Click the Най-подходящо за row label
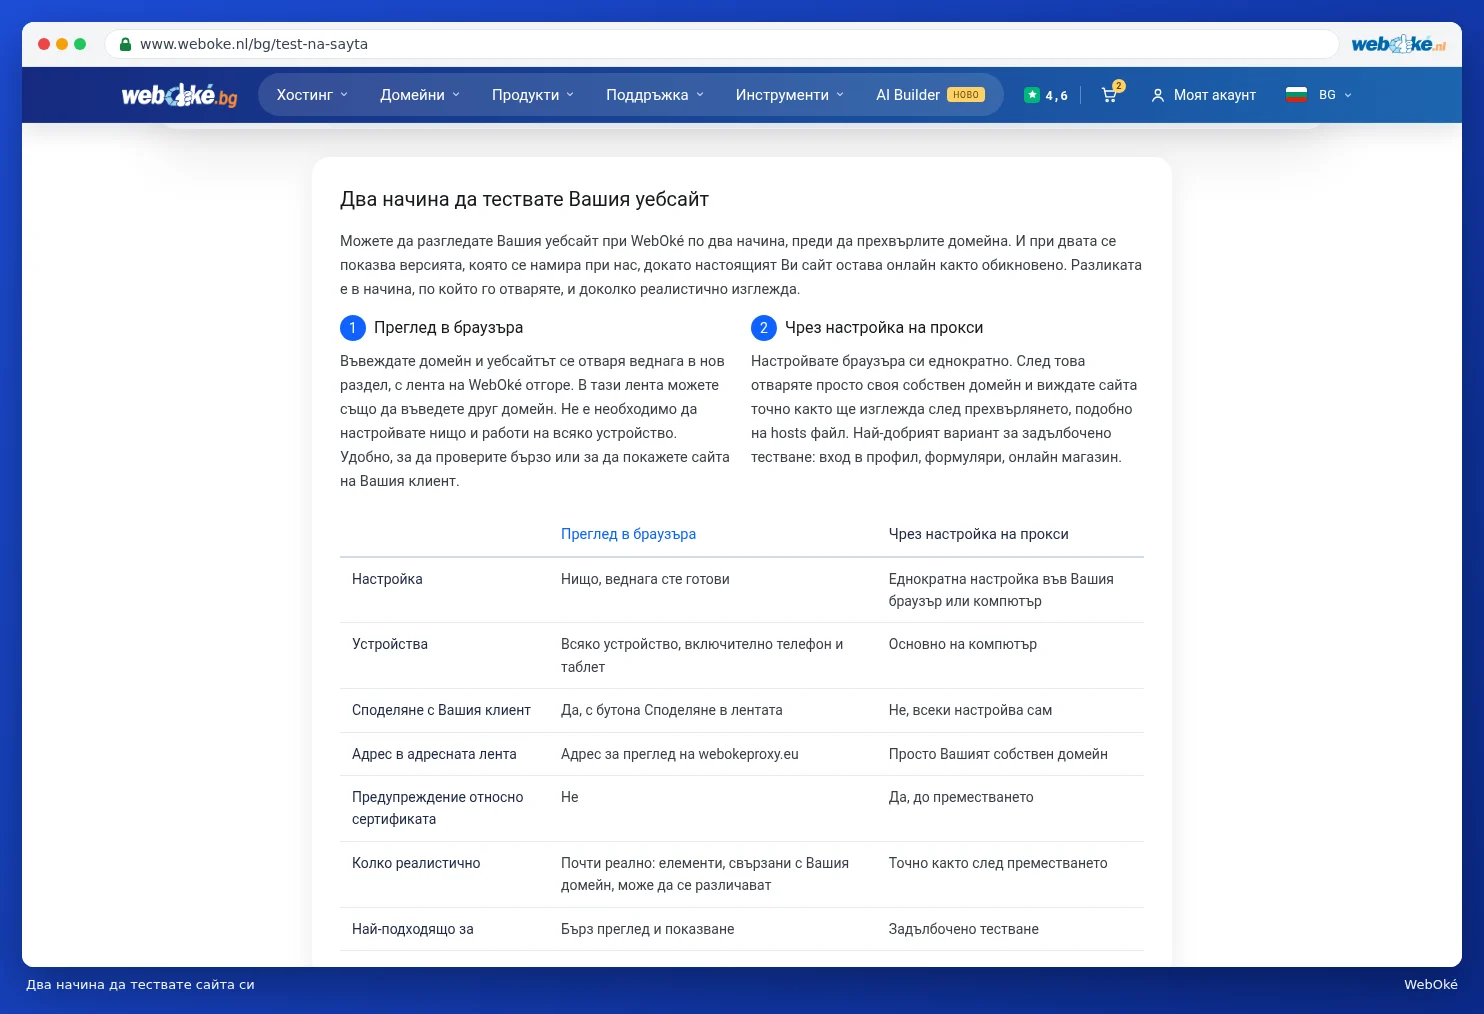1484x1014 pixels. click(x=413, y=929)
